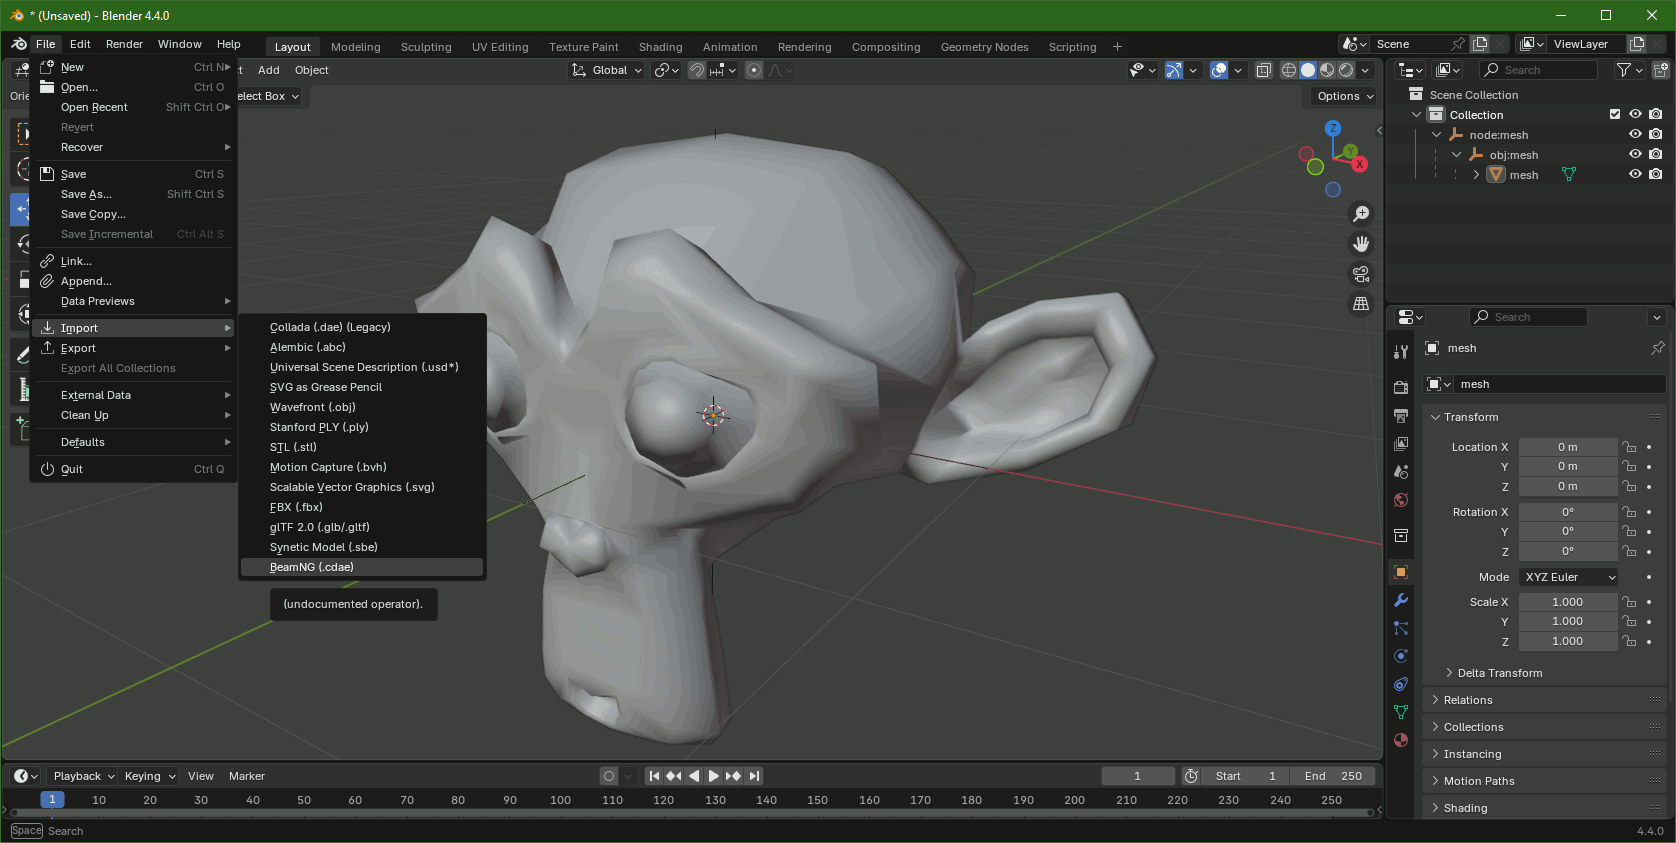Click the viewport zoom magnifier icon
The width and height of the screenshot is (1676, 843).
tap(1361, 214)
